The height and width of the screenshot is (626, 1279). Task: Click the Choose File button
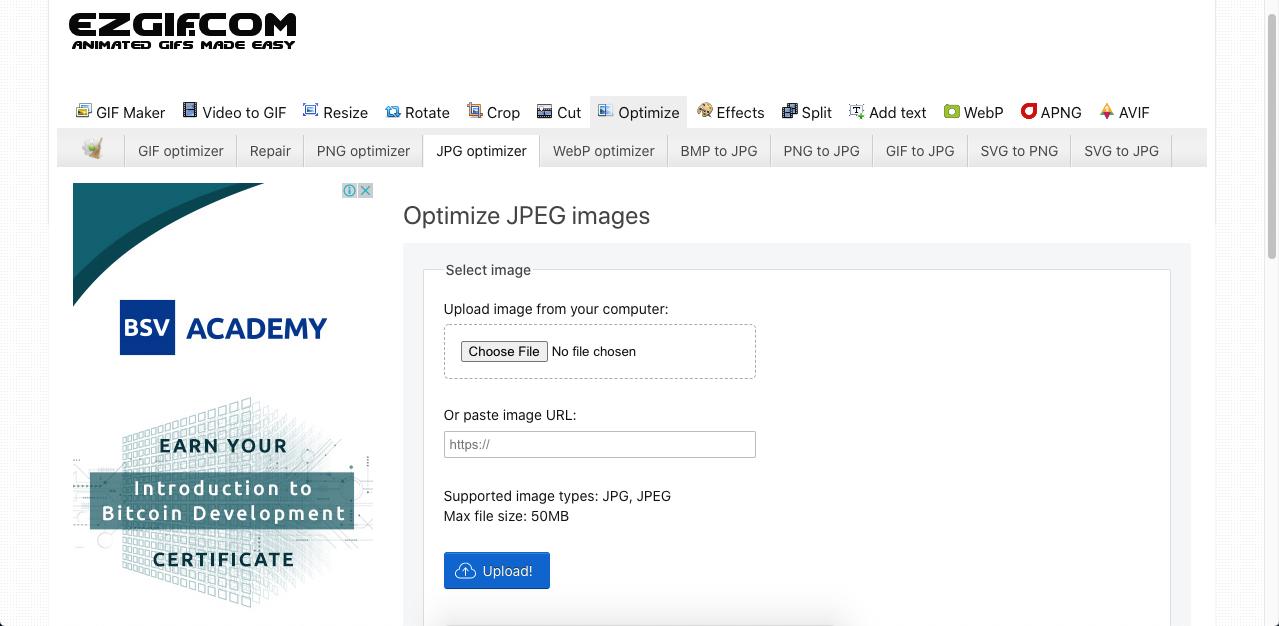[x=504, y=351]
